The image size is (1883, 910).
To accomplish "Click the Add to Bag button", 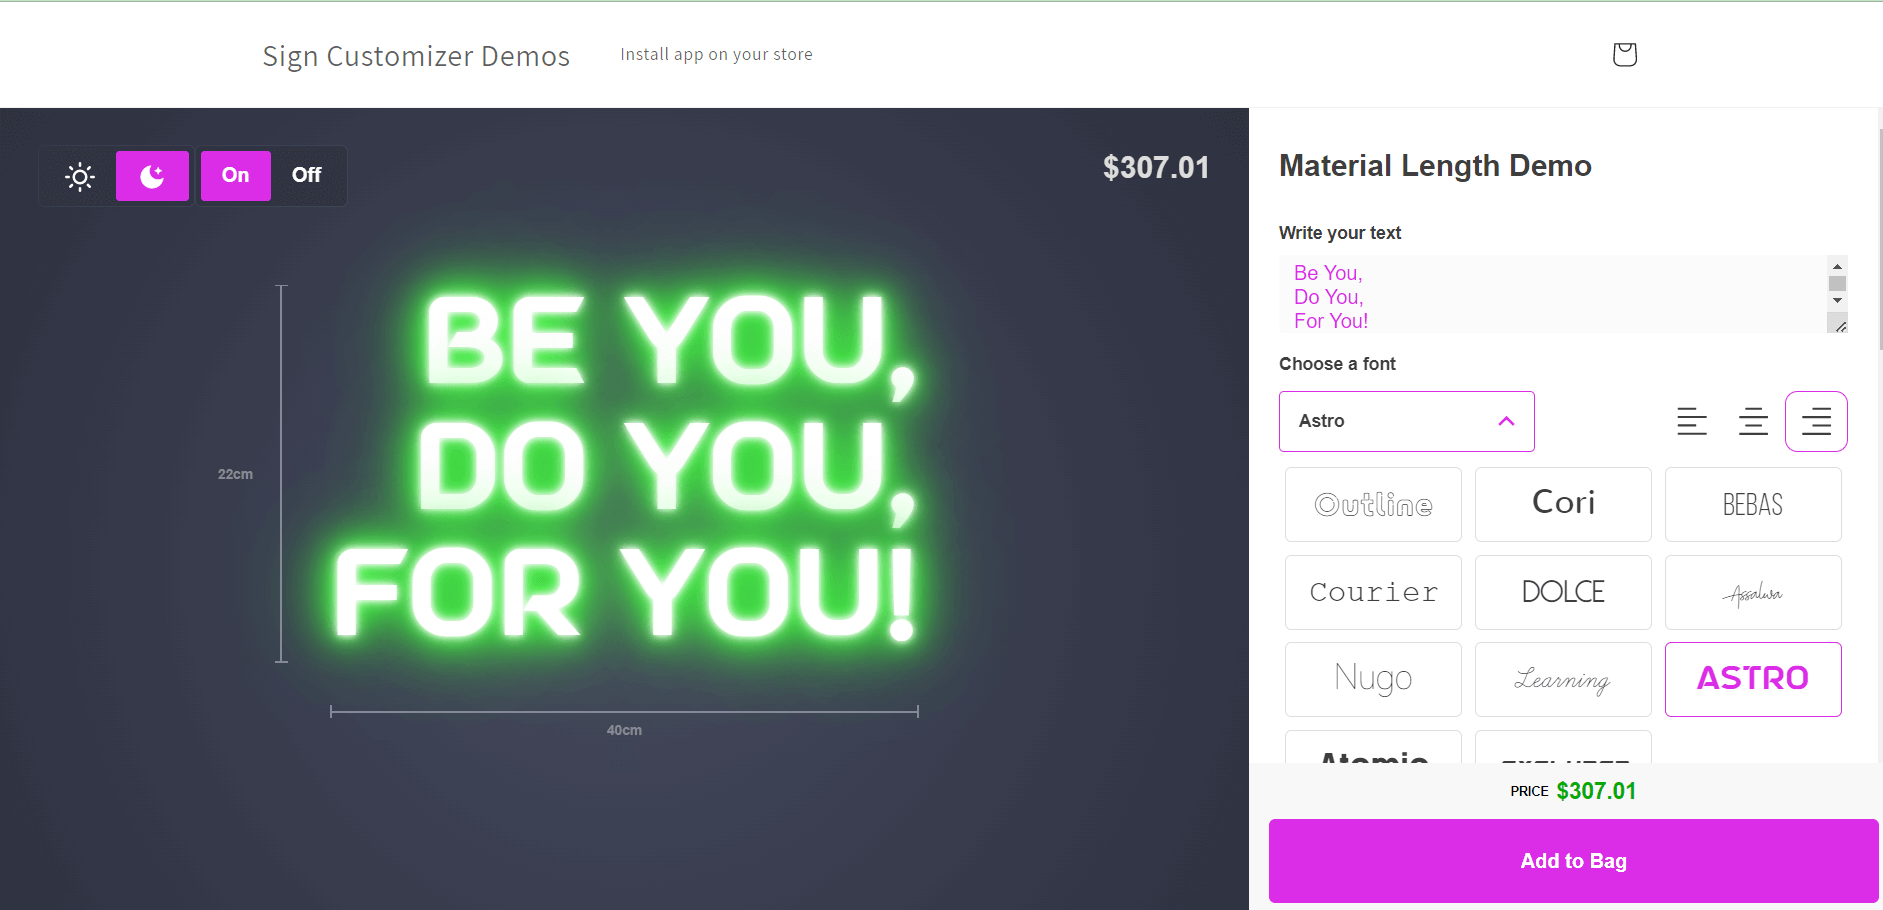I will (1573, 861).
